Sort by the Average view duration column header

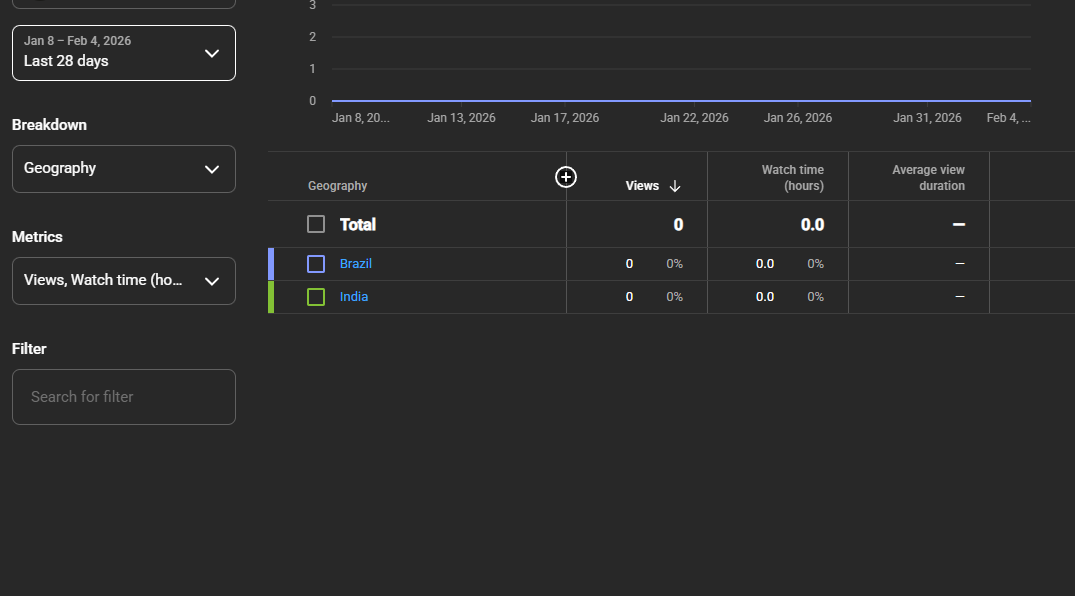pos(928,178)
